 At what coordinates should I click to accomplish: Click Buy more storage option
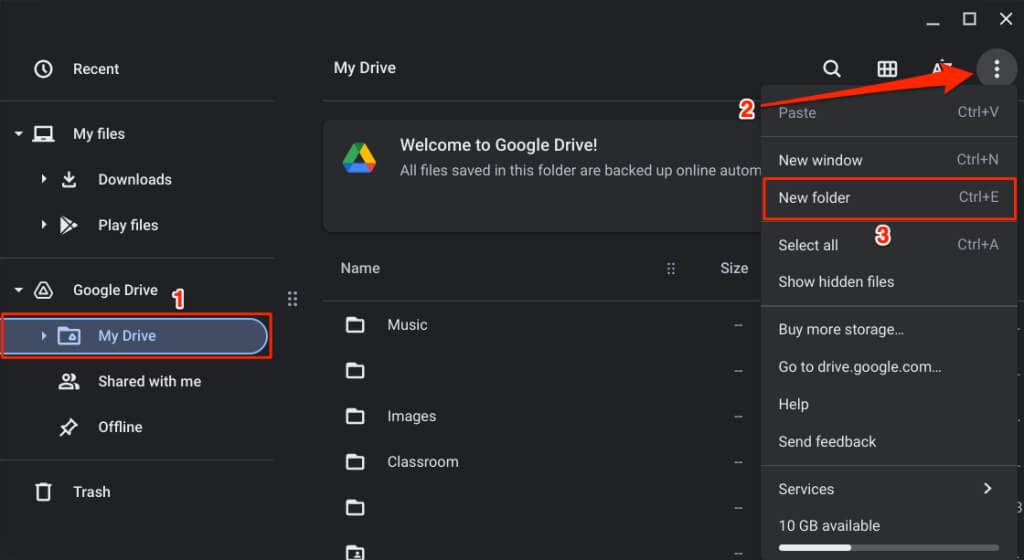(841, 330)
